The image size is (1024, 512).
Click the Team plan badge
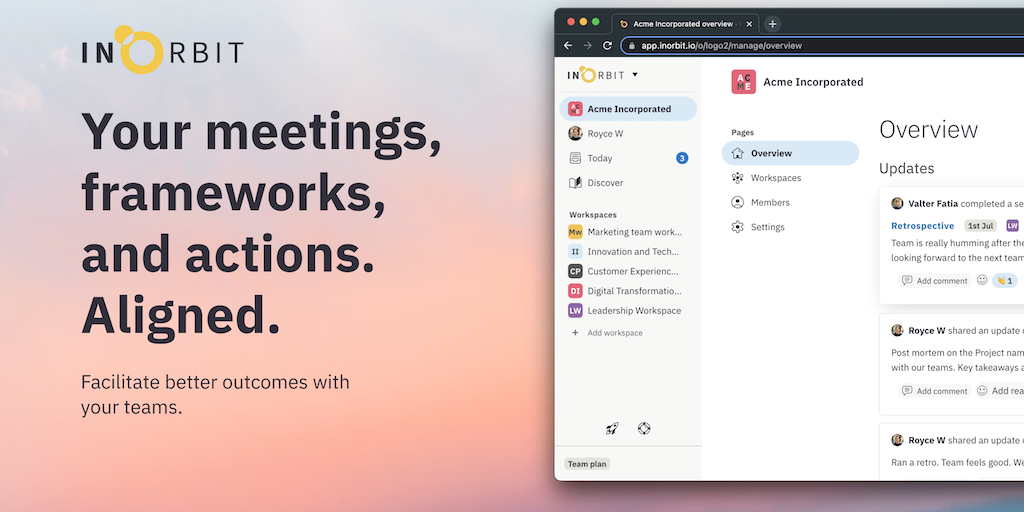(x=587, y=464)
